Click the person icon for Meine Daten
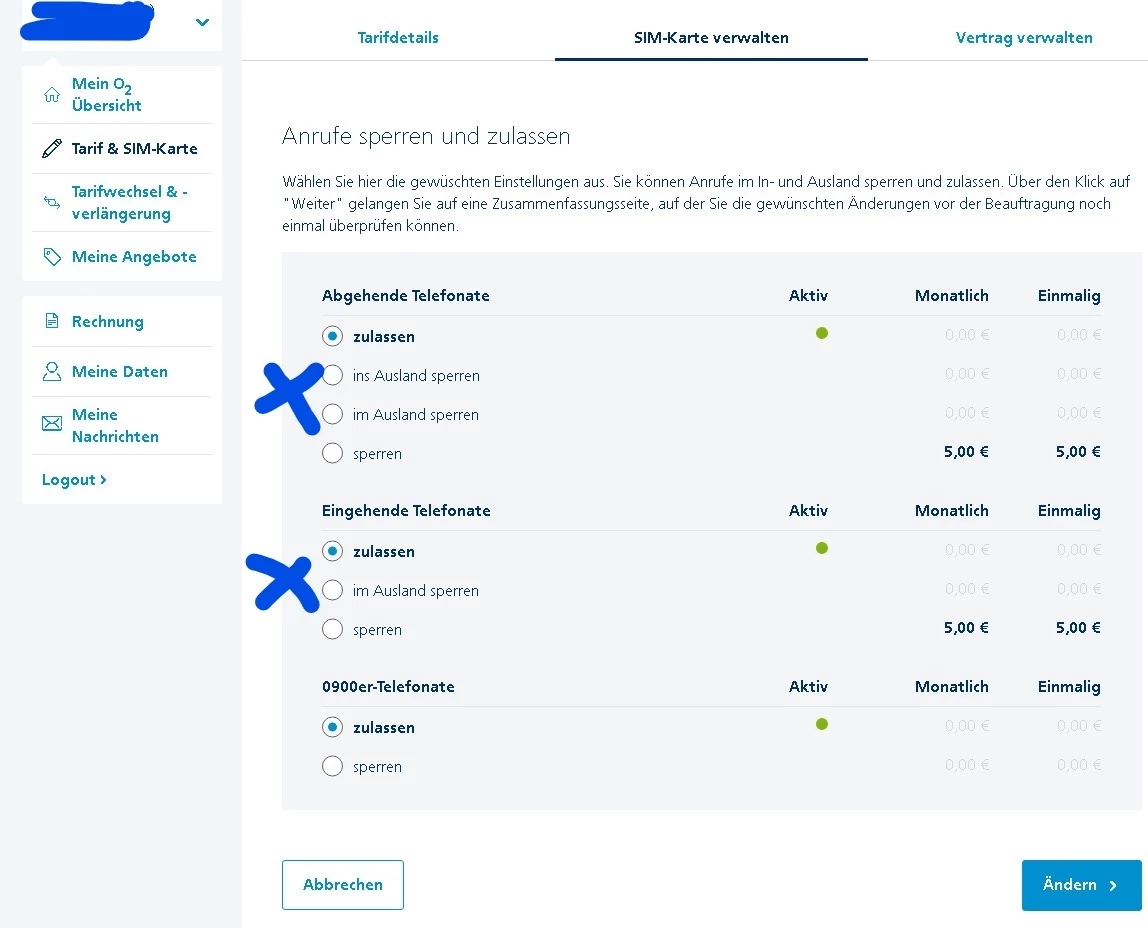1148x928 pixels. [52, 372]
